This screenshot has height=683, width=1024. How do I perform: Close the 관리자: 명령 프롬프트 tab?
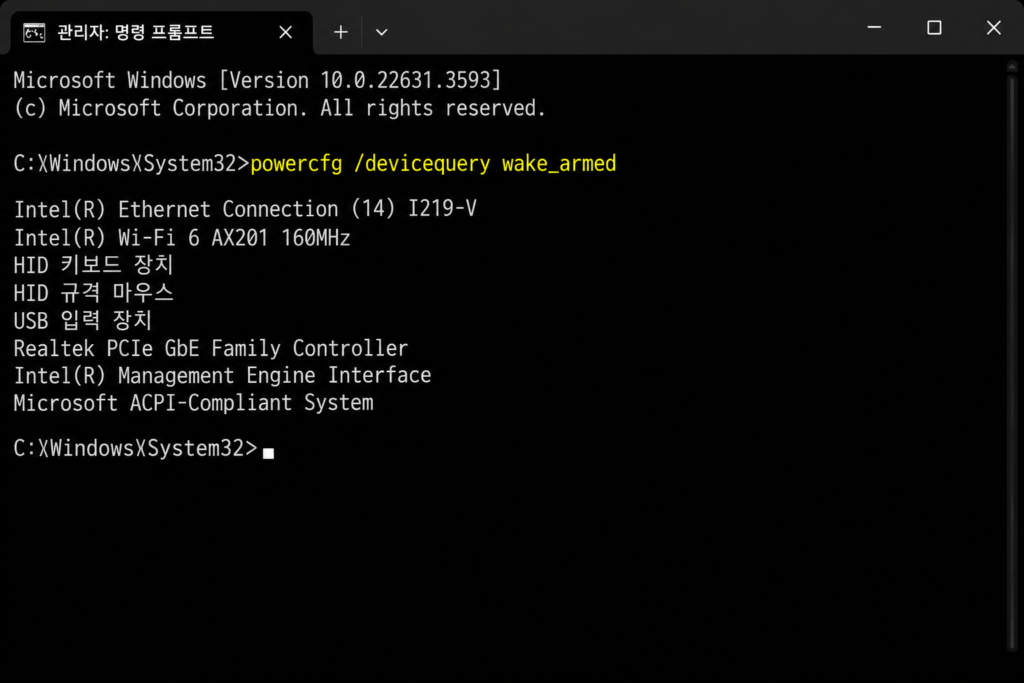pos(285,32)
